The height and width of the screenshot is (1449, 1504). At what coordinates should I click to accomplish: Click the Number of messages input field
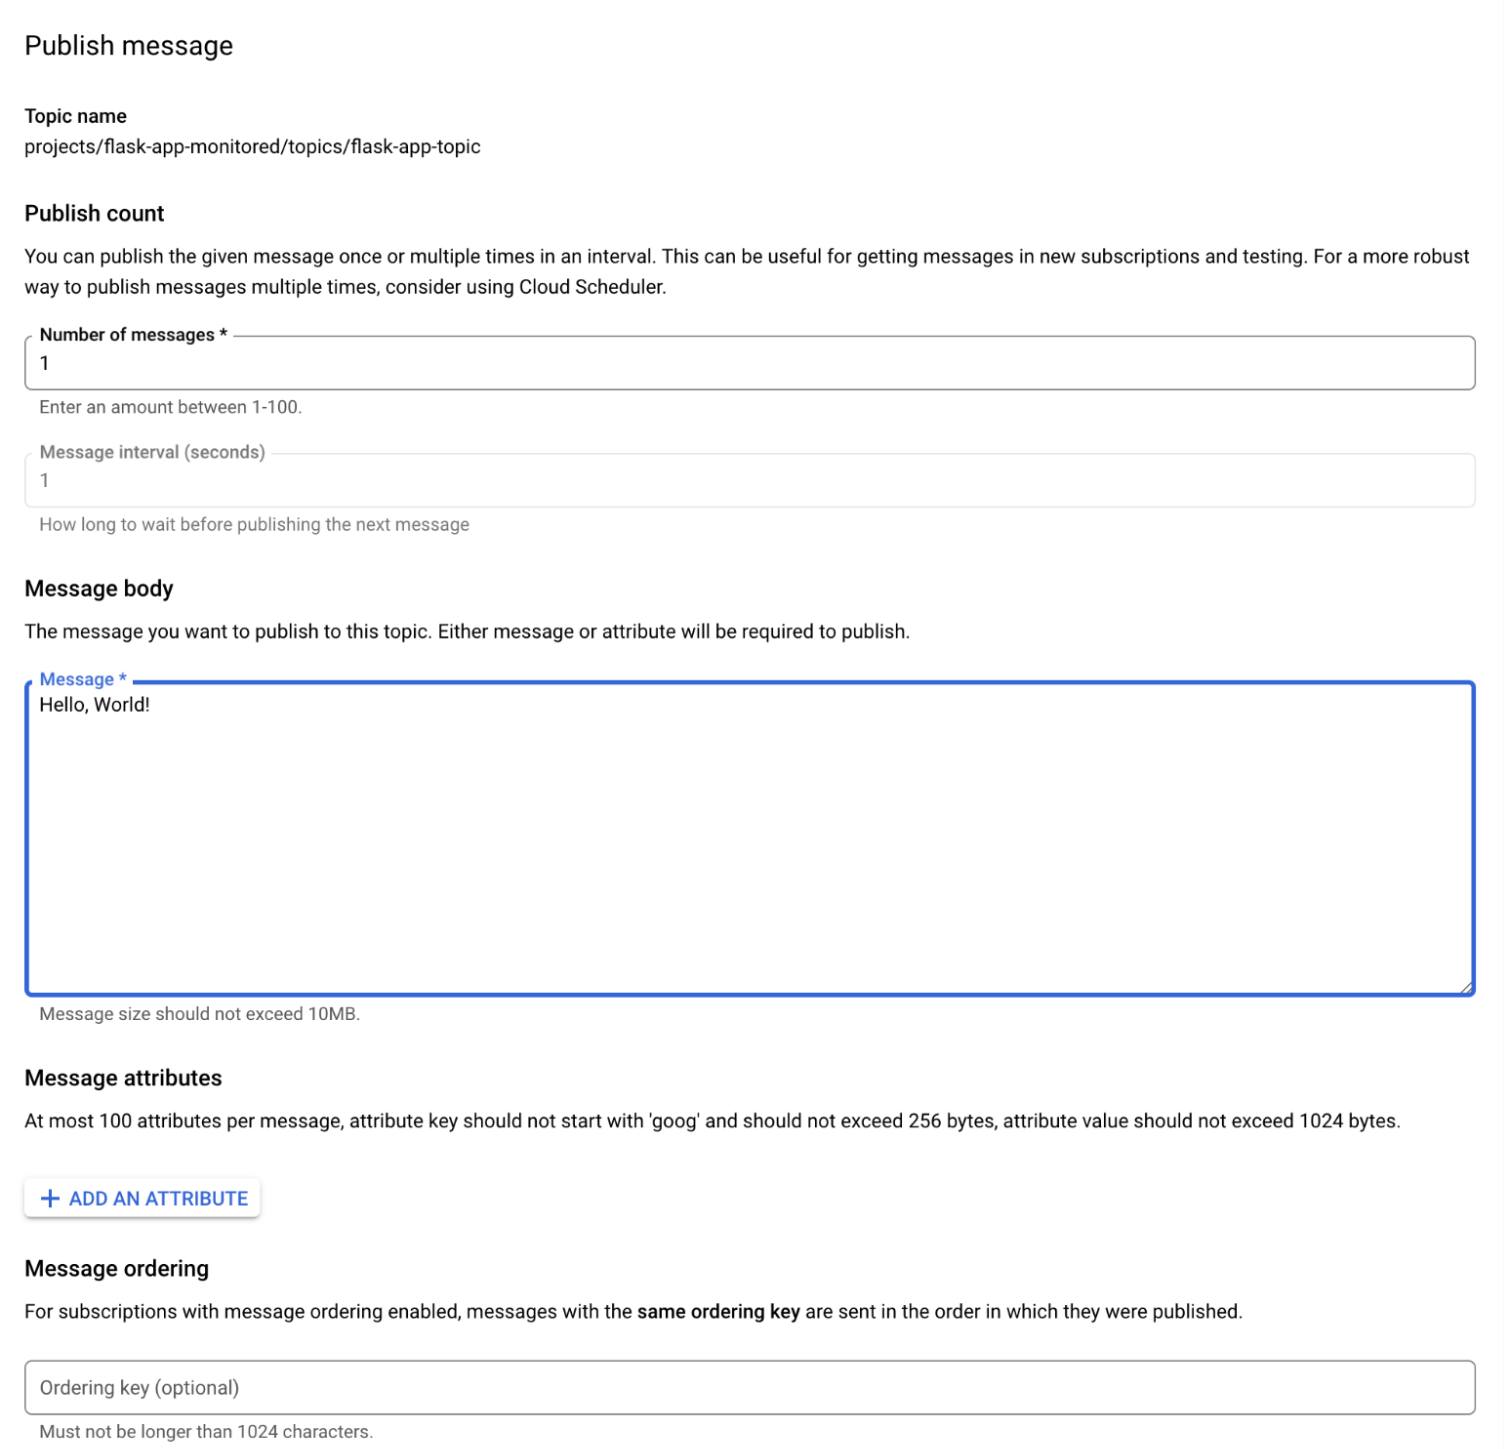click(x=750, y=363)
